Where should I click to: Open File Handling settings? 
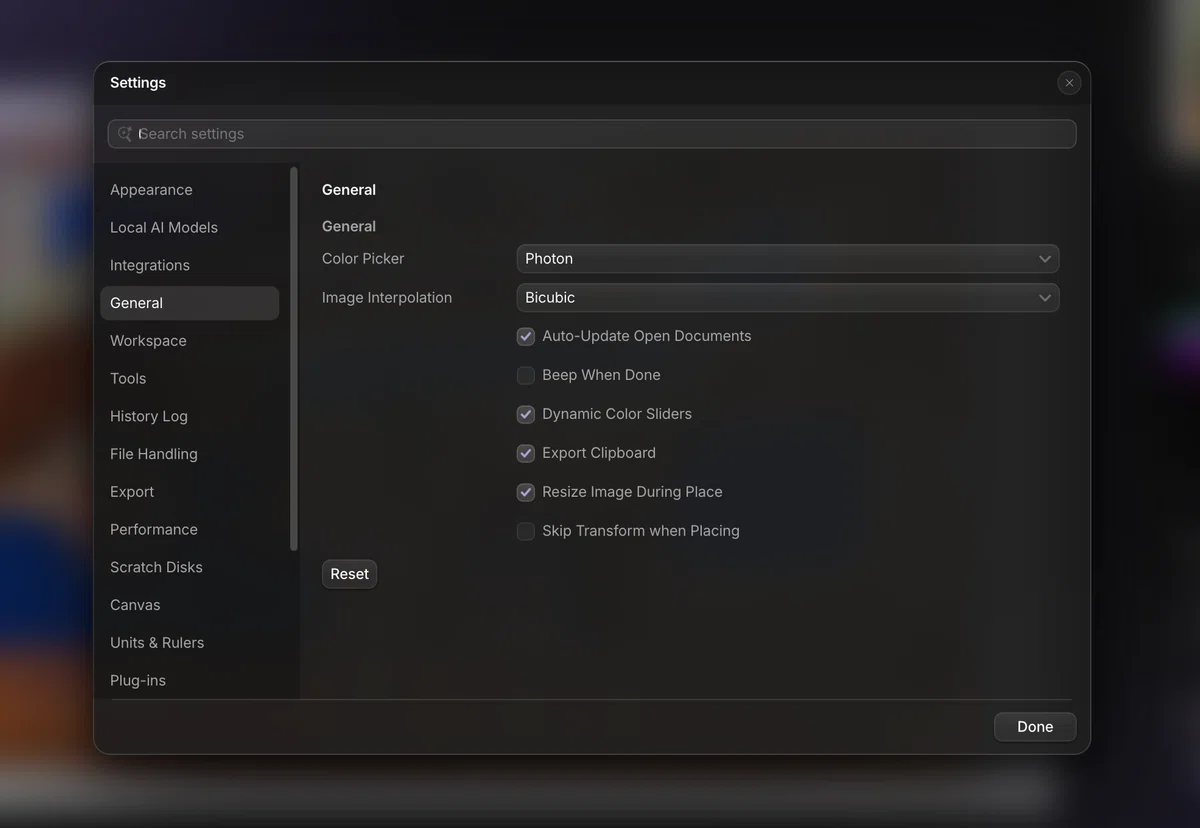click(189, 454)
